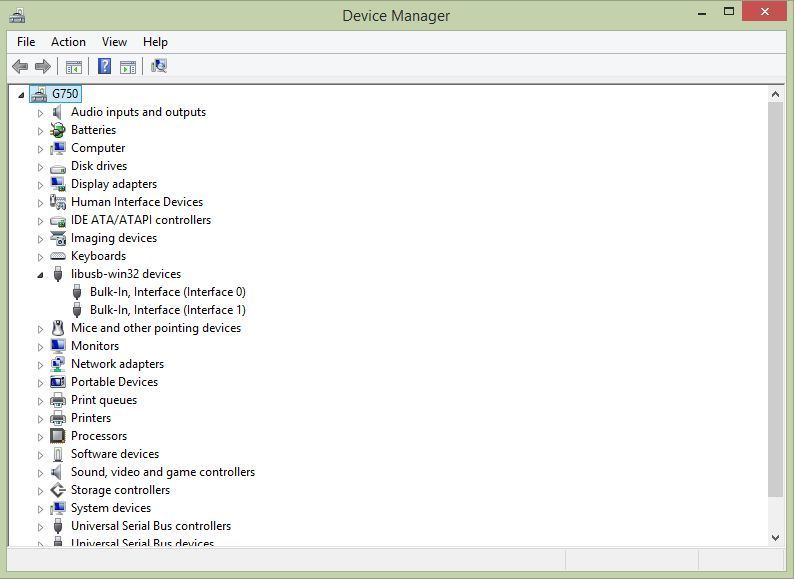
Task: Expand the Network adapters node arrow
Action: [40, 365]
